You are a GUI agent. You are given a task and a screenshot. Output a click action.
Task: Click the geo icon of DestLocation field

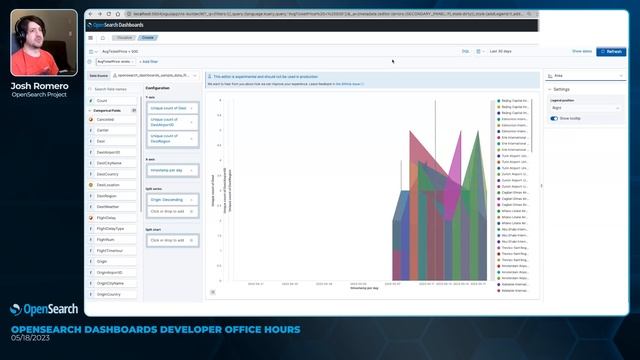[x=91, y=185]
